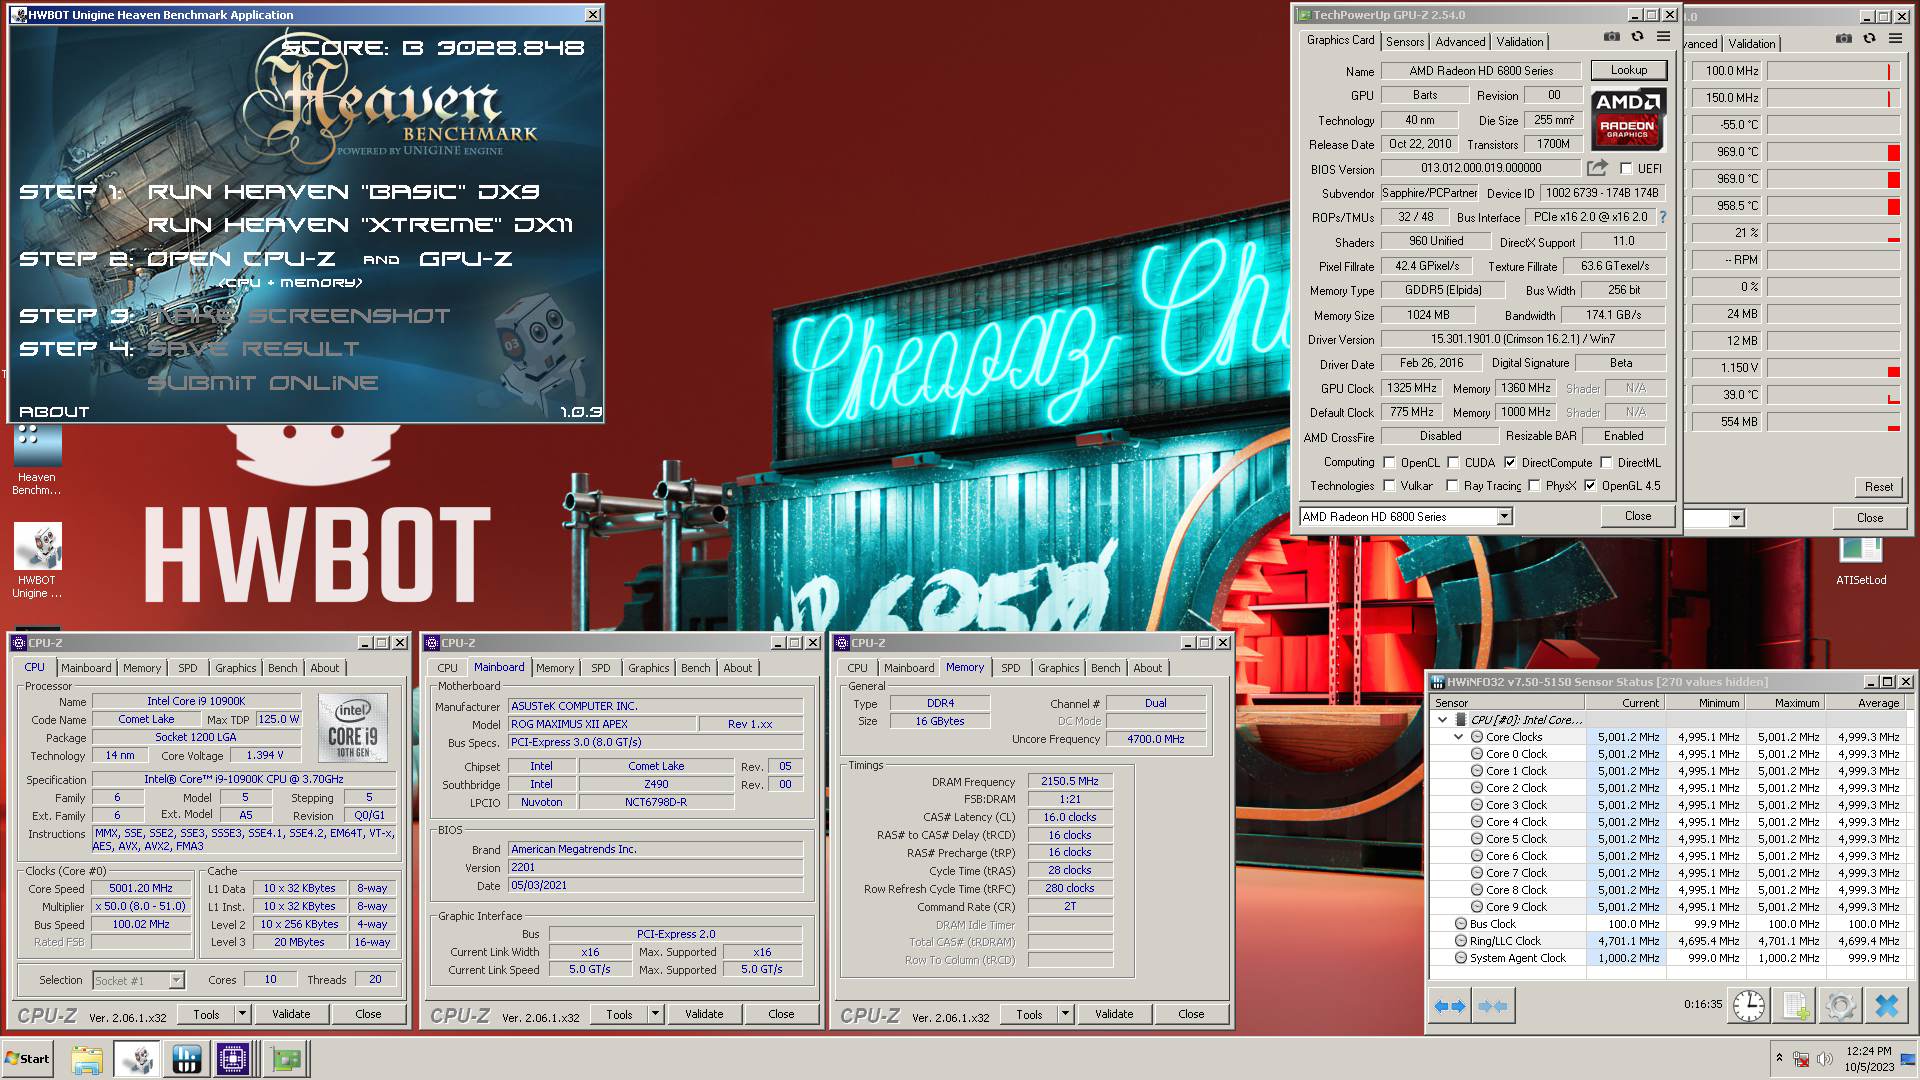Select Ring/LLC Clock row in HWiNFO
This screenshot has height=1080, width=1920.
pyautogui.click(x=1669, y=941)
